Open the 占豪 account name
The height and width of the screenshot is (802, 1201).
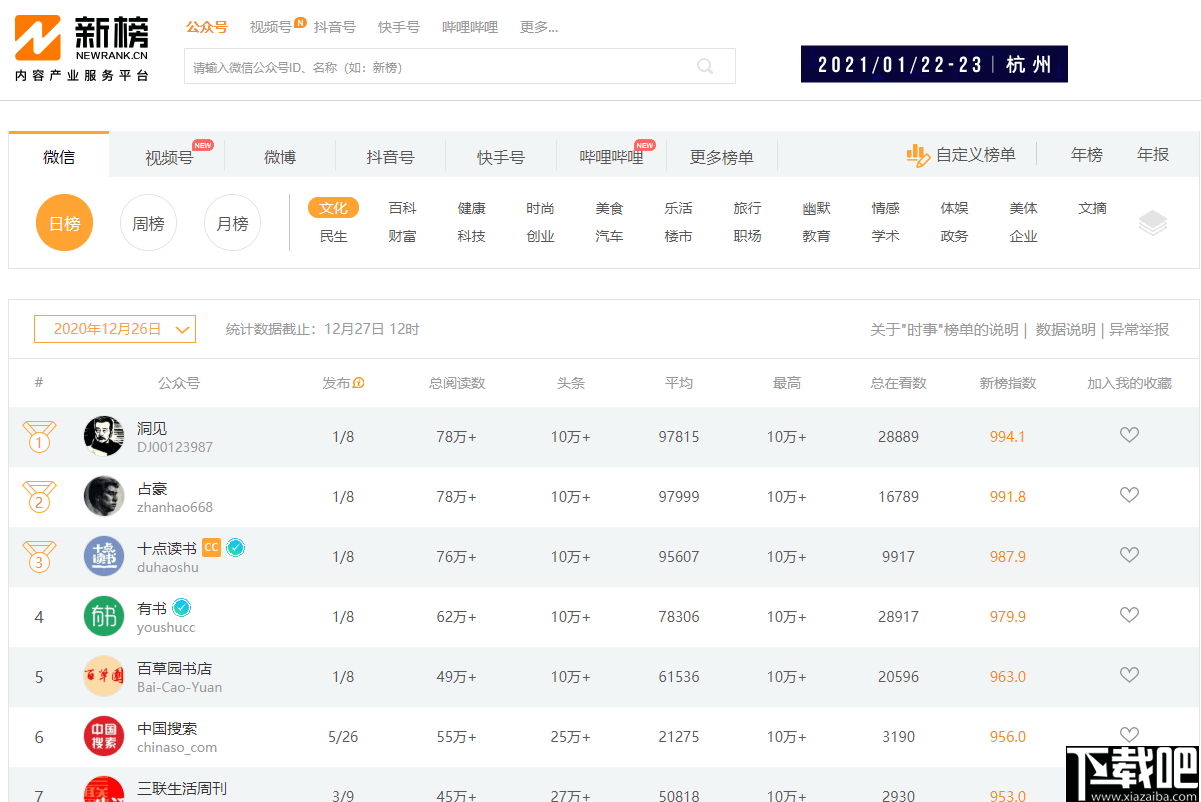[152, 488]
